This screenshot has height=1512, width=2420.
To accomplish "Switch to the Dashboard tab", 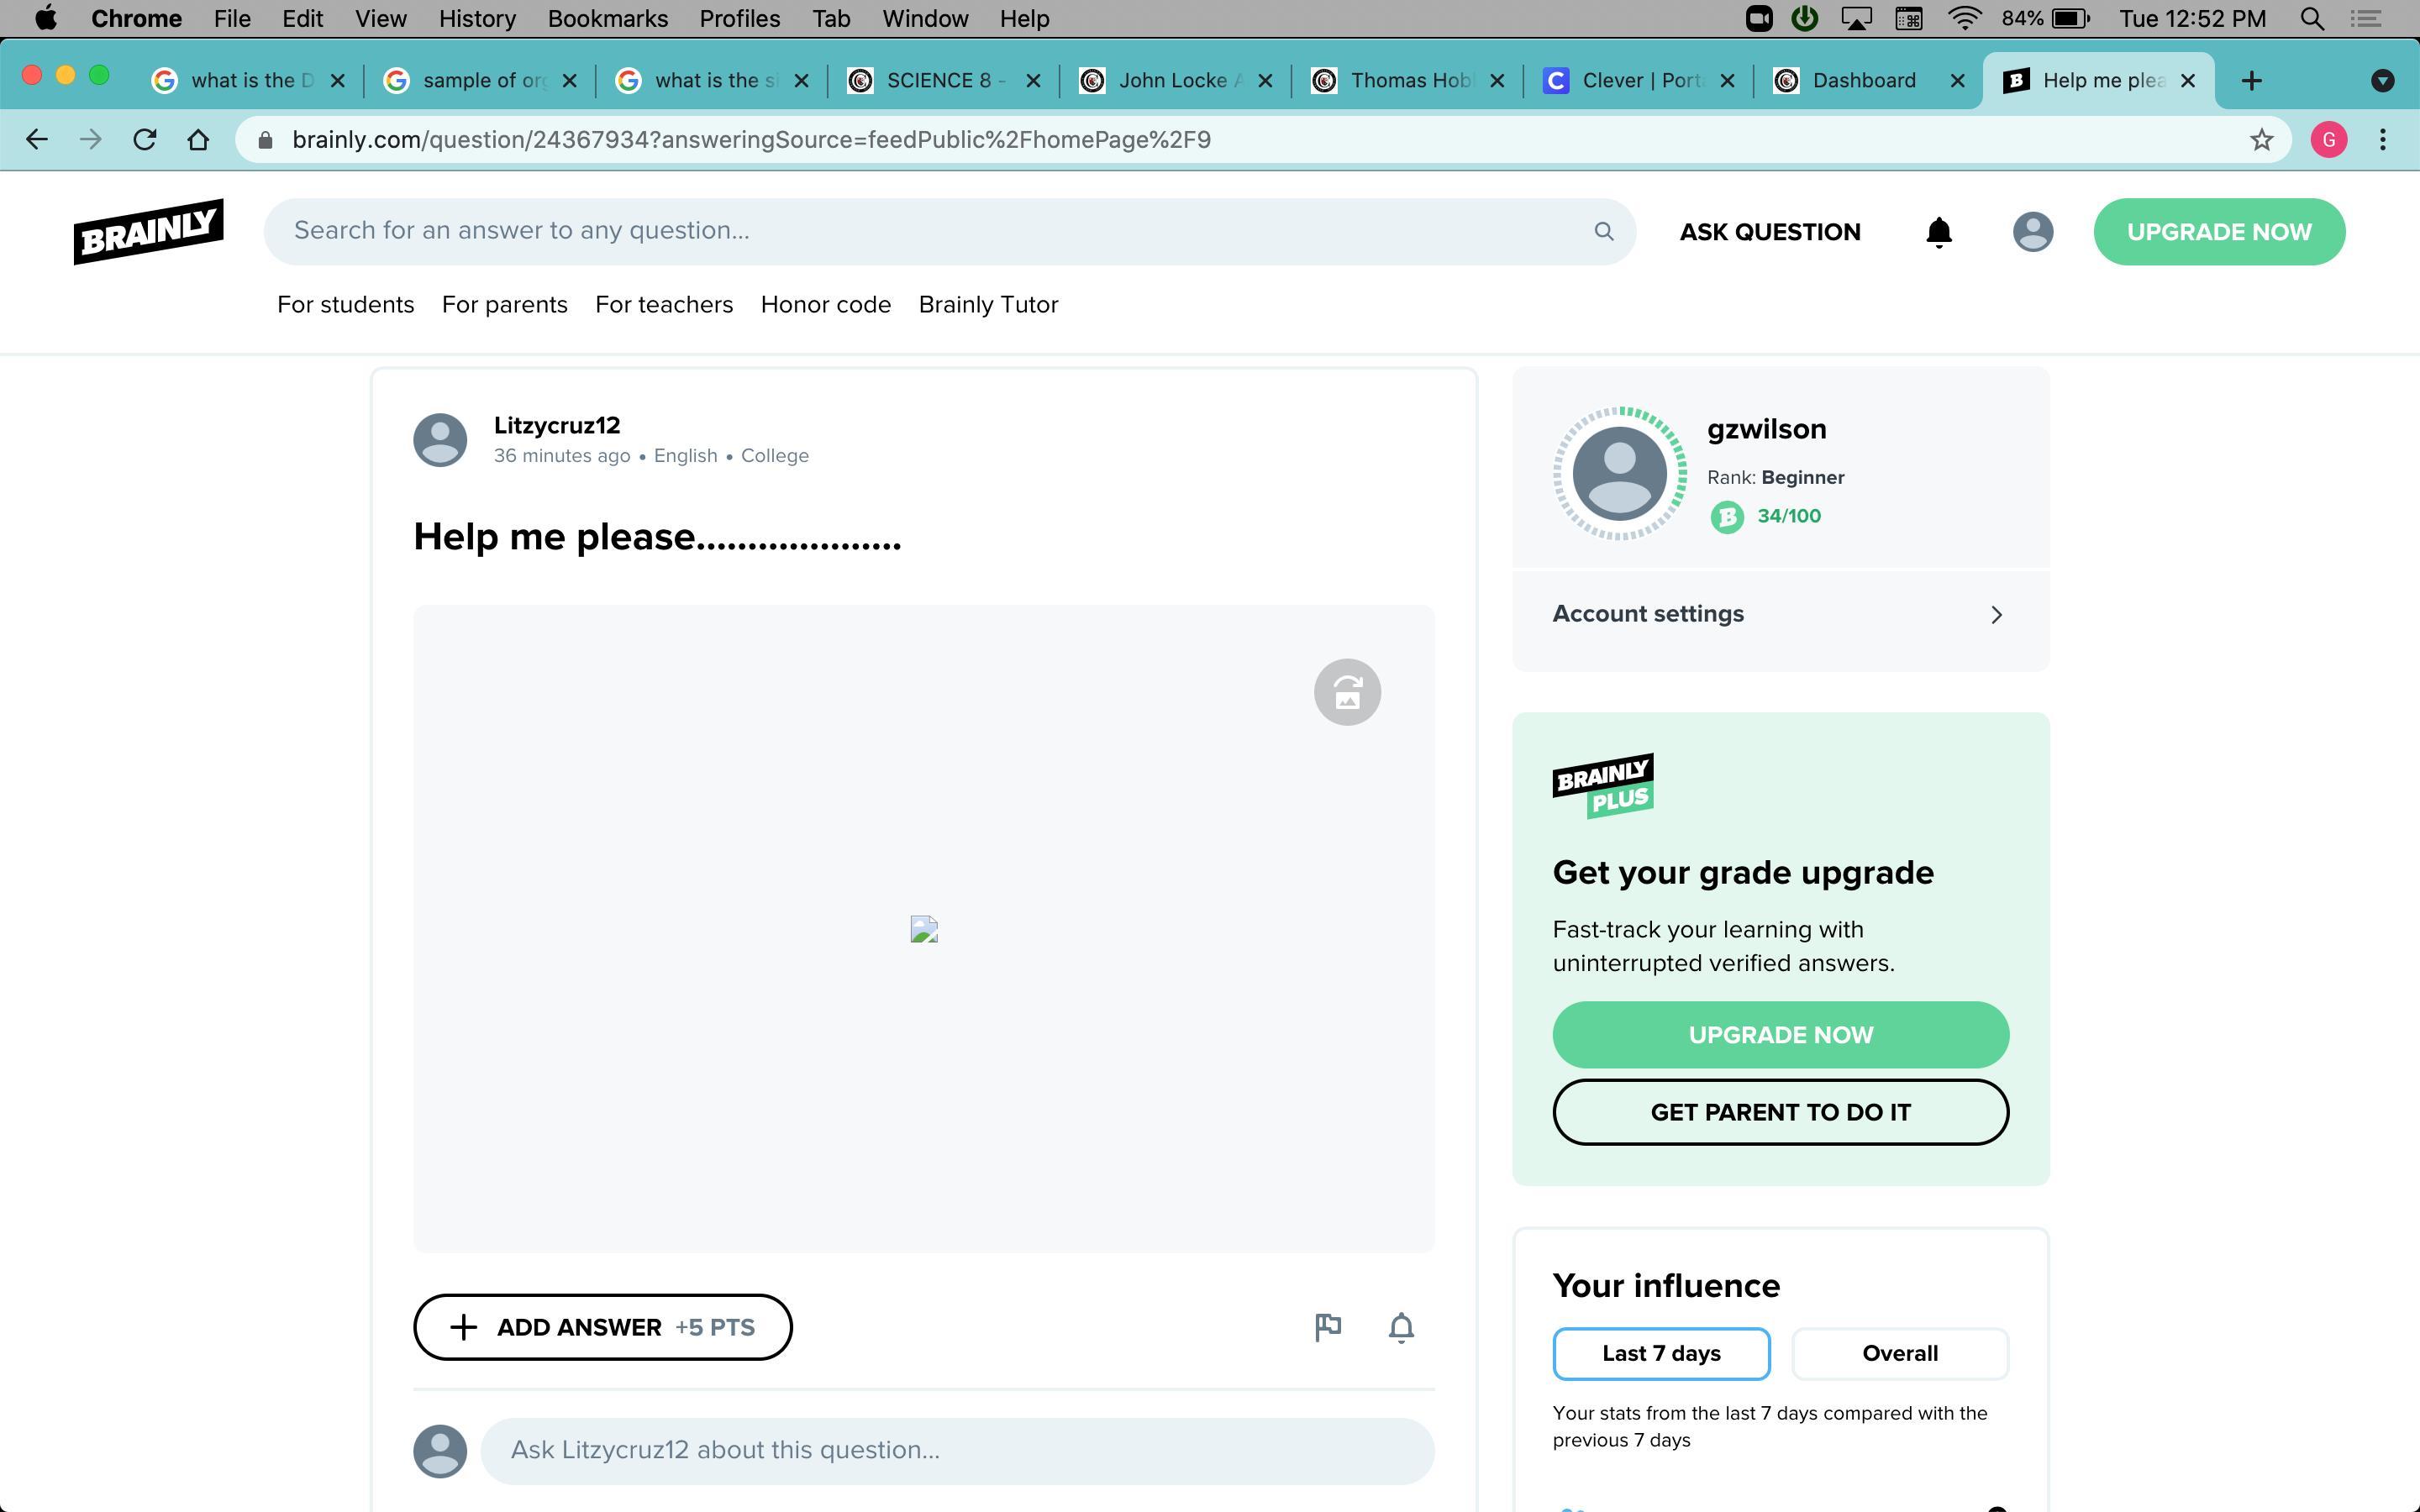I will click(1863, 81).
